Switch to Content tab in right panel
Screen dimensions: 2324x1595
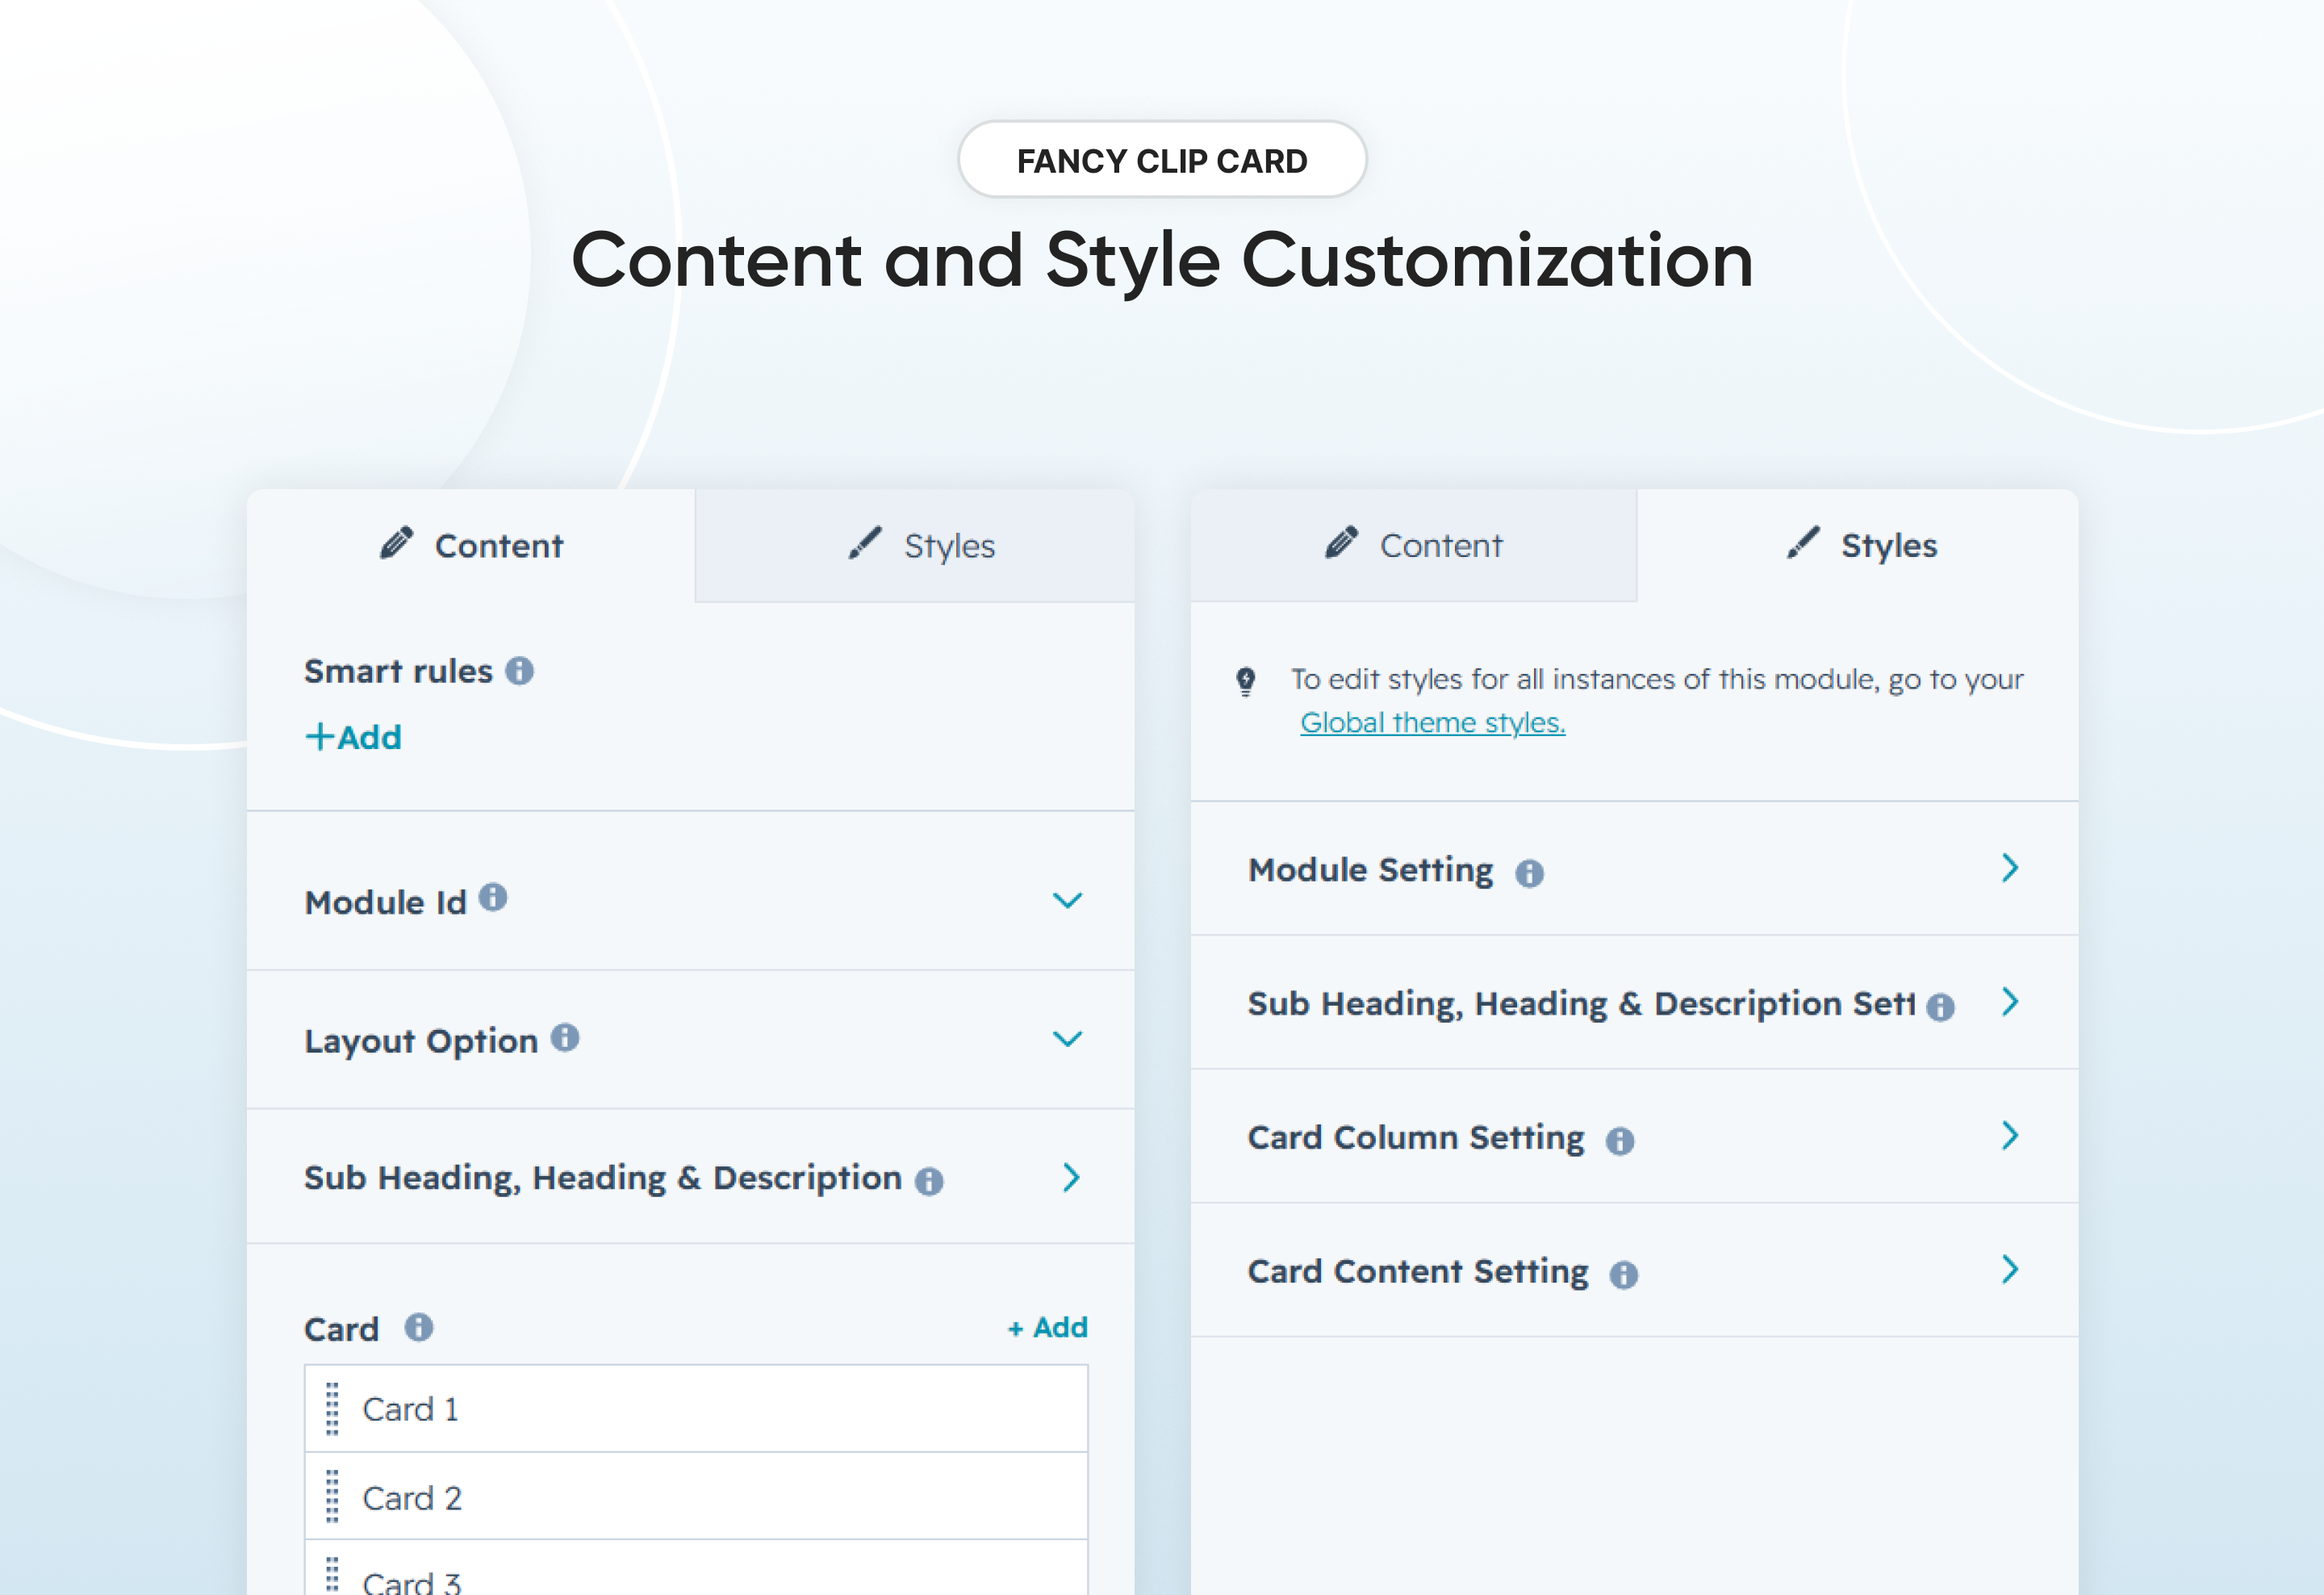click(x=1413, y=546)
